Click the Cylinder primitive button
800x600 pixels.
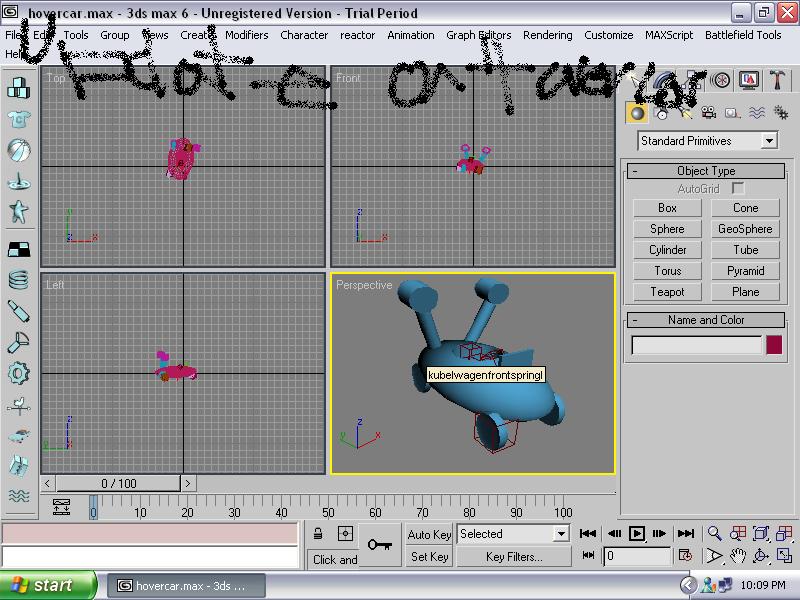click(x=667, y=249)
